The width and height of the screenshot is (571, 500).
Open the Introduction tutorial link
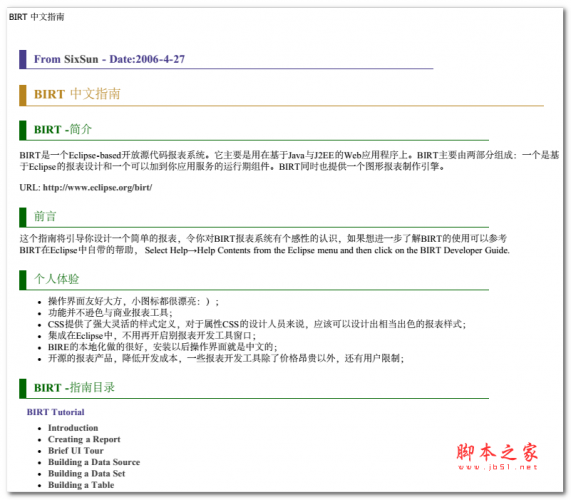point(73,428)
